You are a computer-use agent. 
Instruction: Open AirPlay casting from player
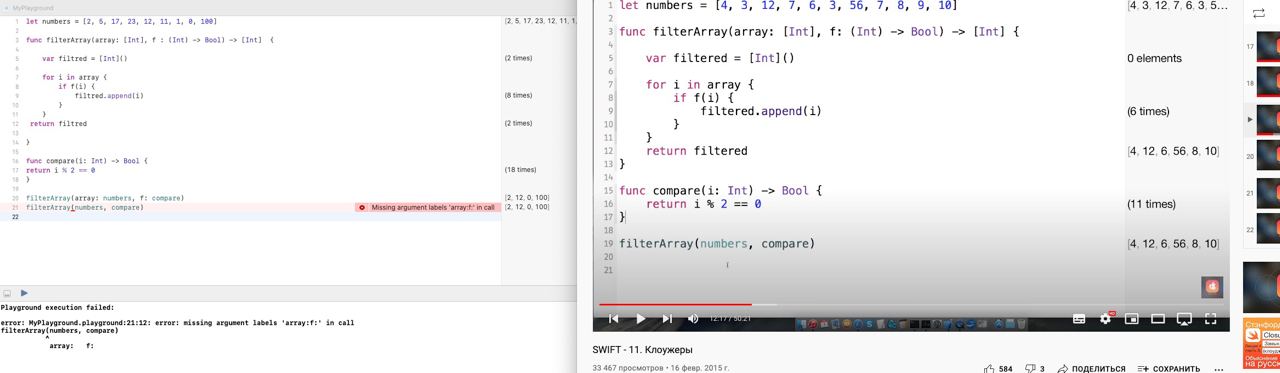(1184, 319)
